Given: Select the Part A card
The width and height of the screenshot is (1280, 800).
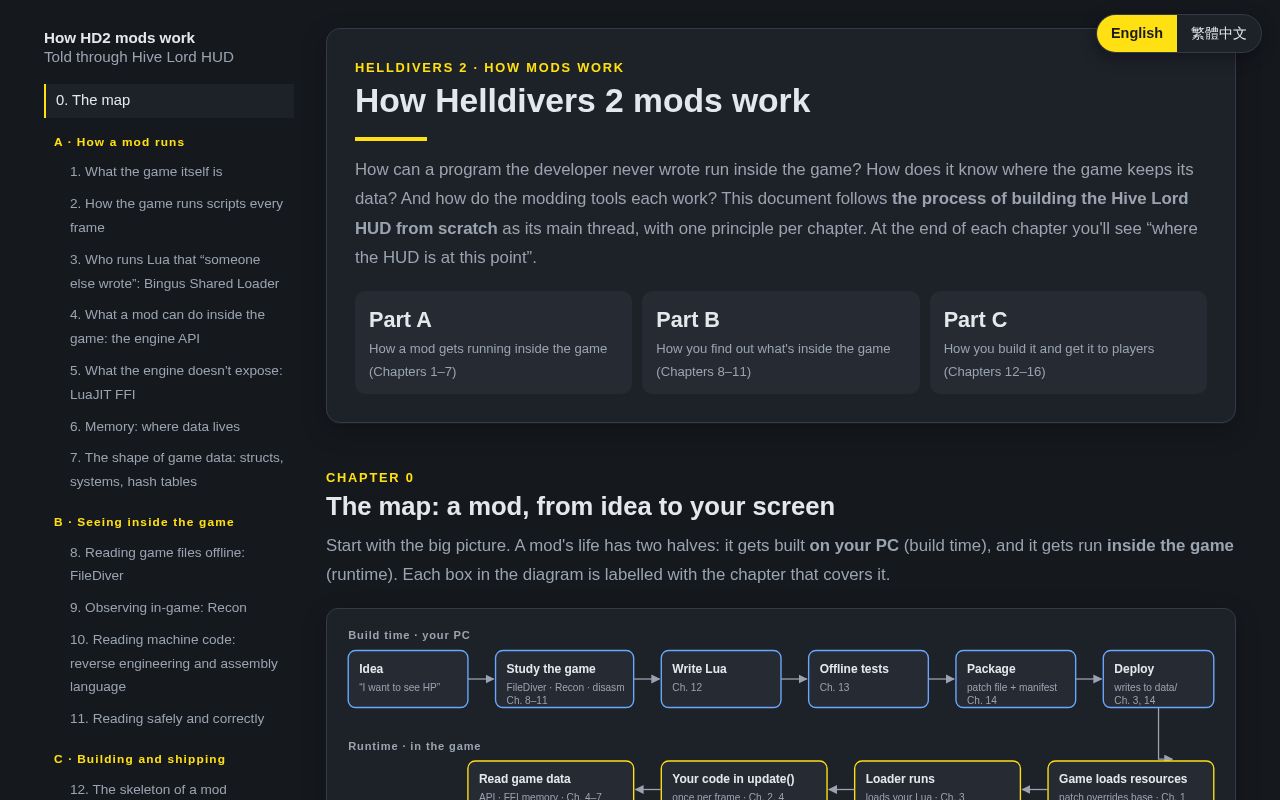Looking at the screenshot, I should coord(493,342).
